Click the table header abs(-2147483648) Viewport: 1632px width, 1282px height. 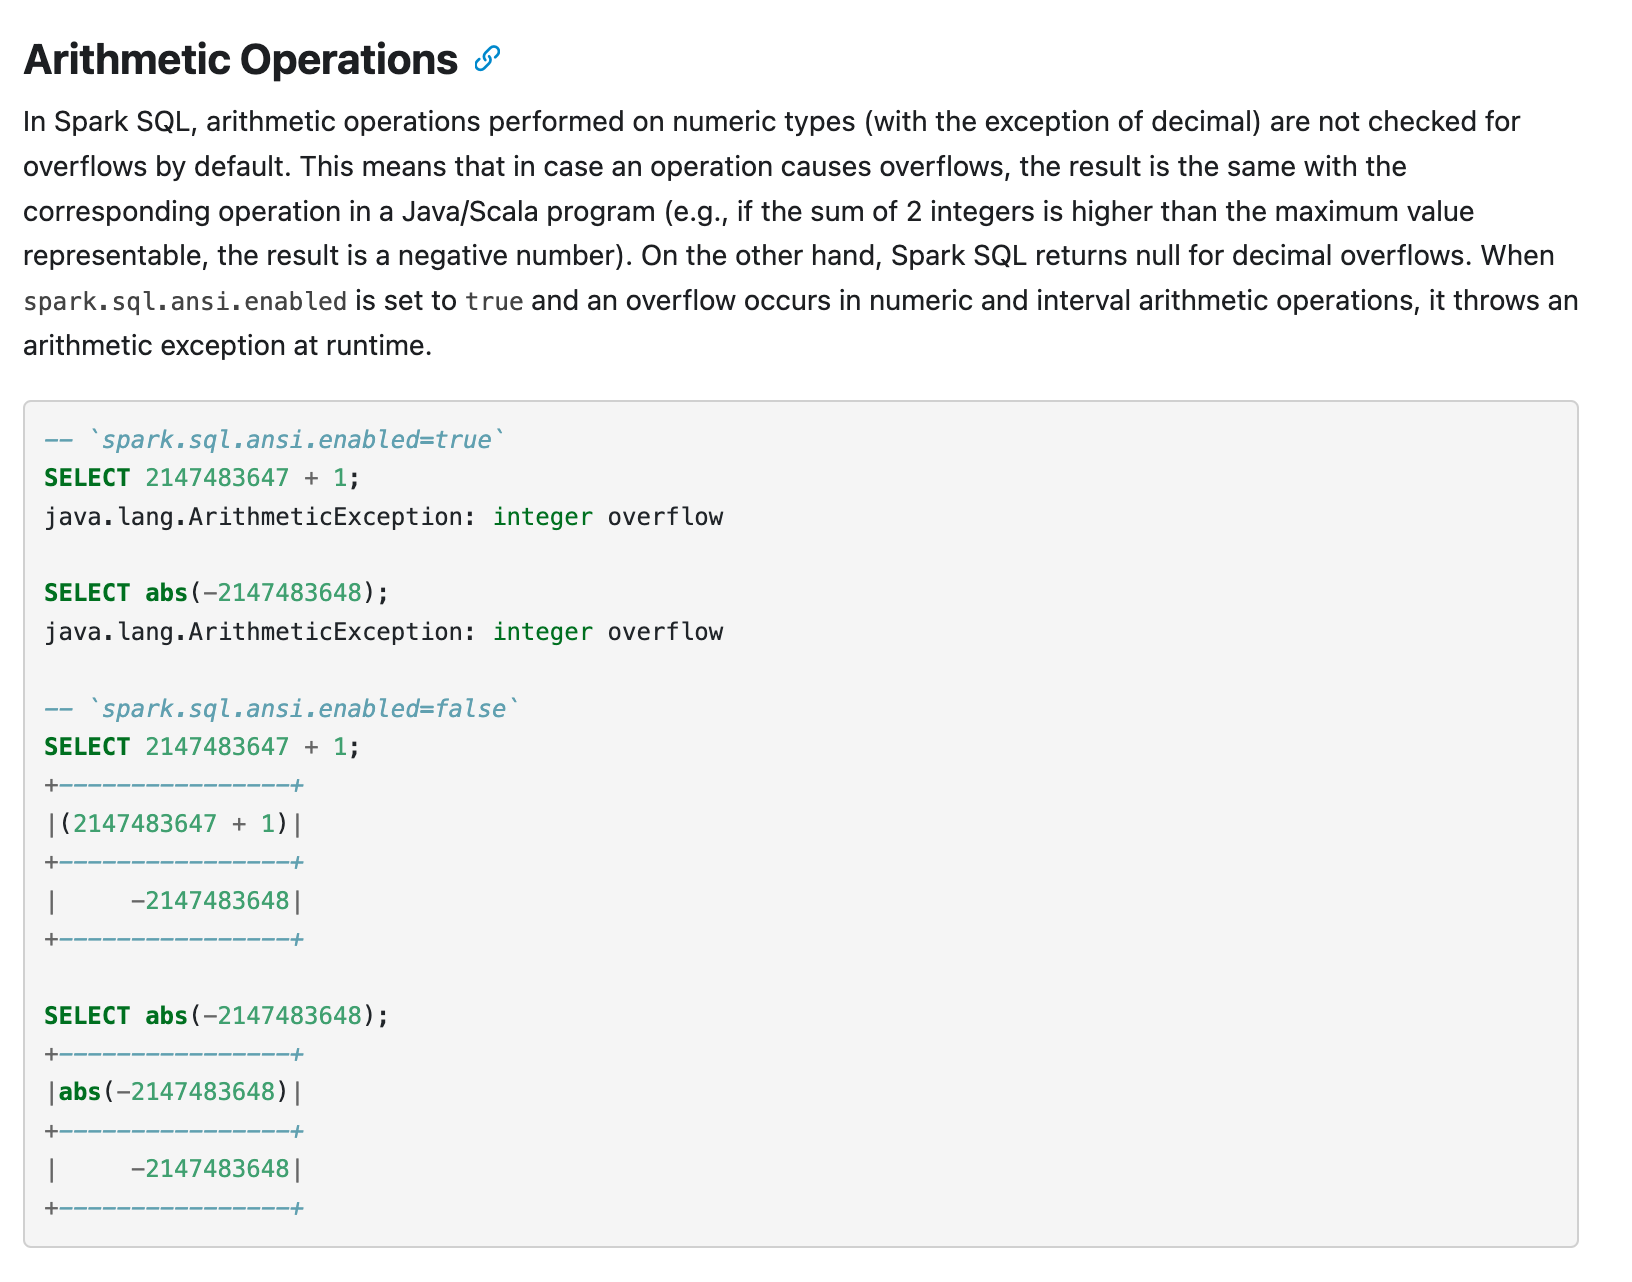tap(174, 1091)
